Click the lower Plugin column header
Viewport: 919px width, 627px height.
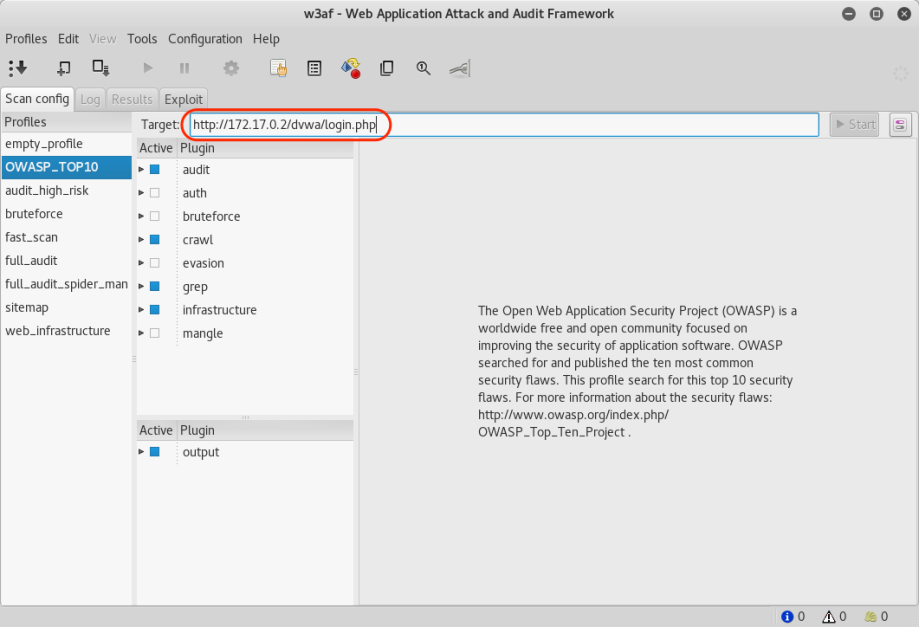pos(265,430)
